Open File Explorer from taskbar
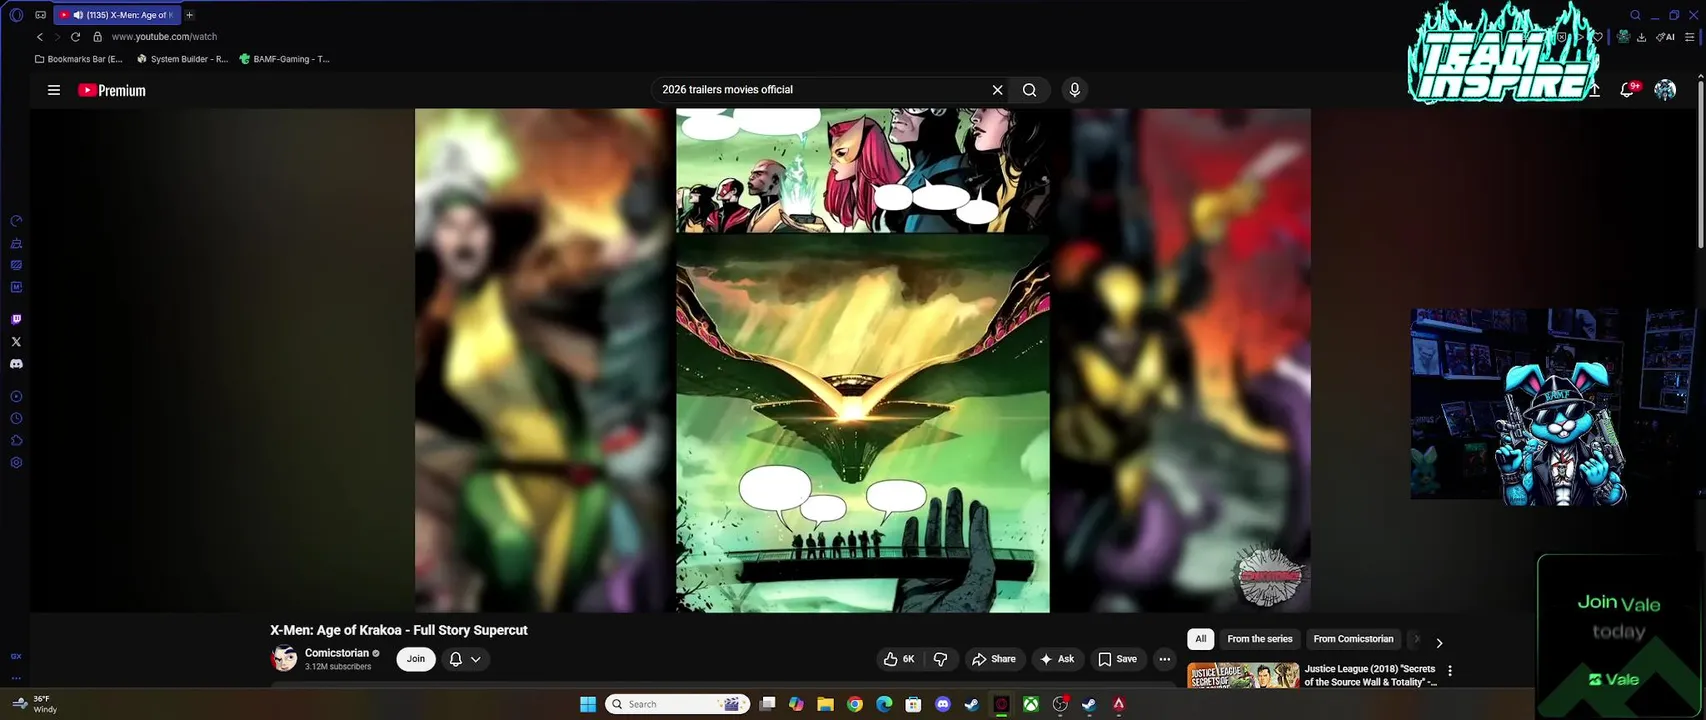The width and height of the screenshot is (1706, 720). coord(825,704)
